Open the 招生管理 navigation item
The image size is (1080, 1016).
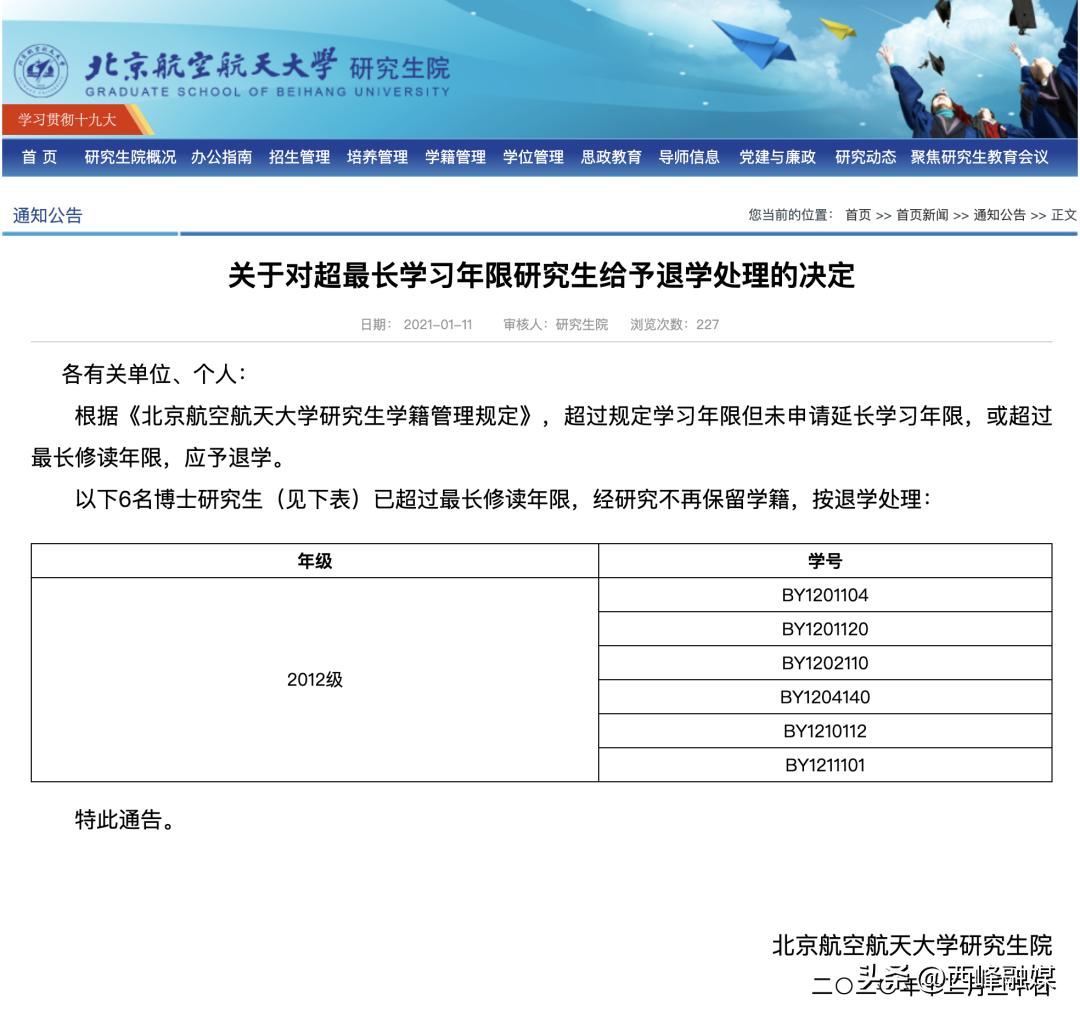[x=302, y=157]
